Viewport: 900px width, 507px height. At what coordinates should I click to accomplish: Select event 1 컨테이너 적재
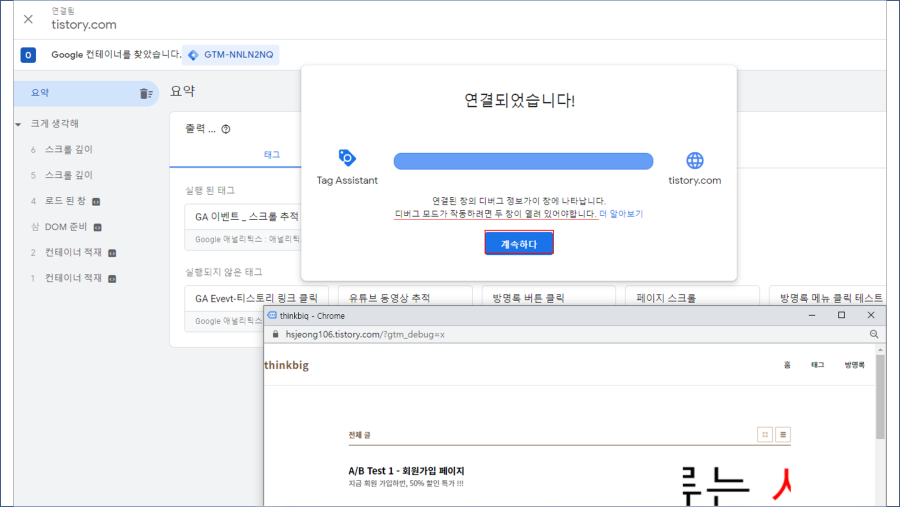pos(73,278)
